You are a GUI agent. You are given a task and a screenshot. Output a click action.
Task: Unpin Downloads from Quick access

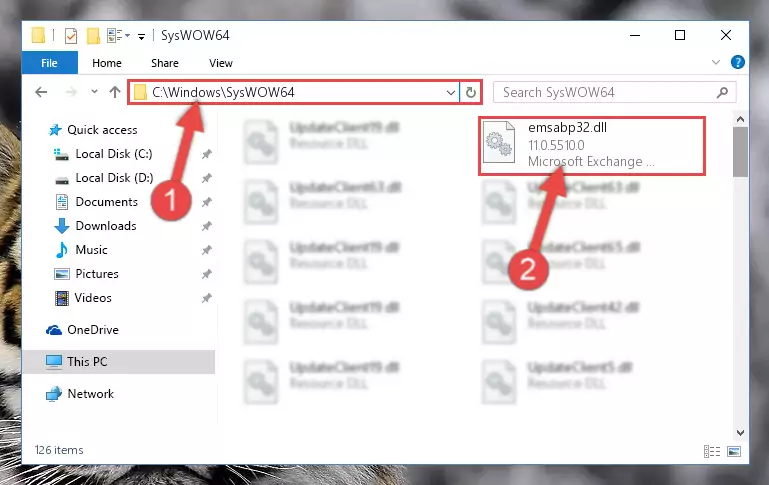click(206, 226)
